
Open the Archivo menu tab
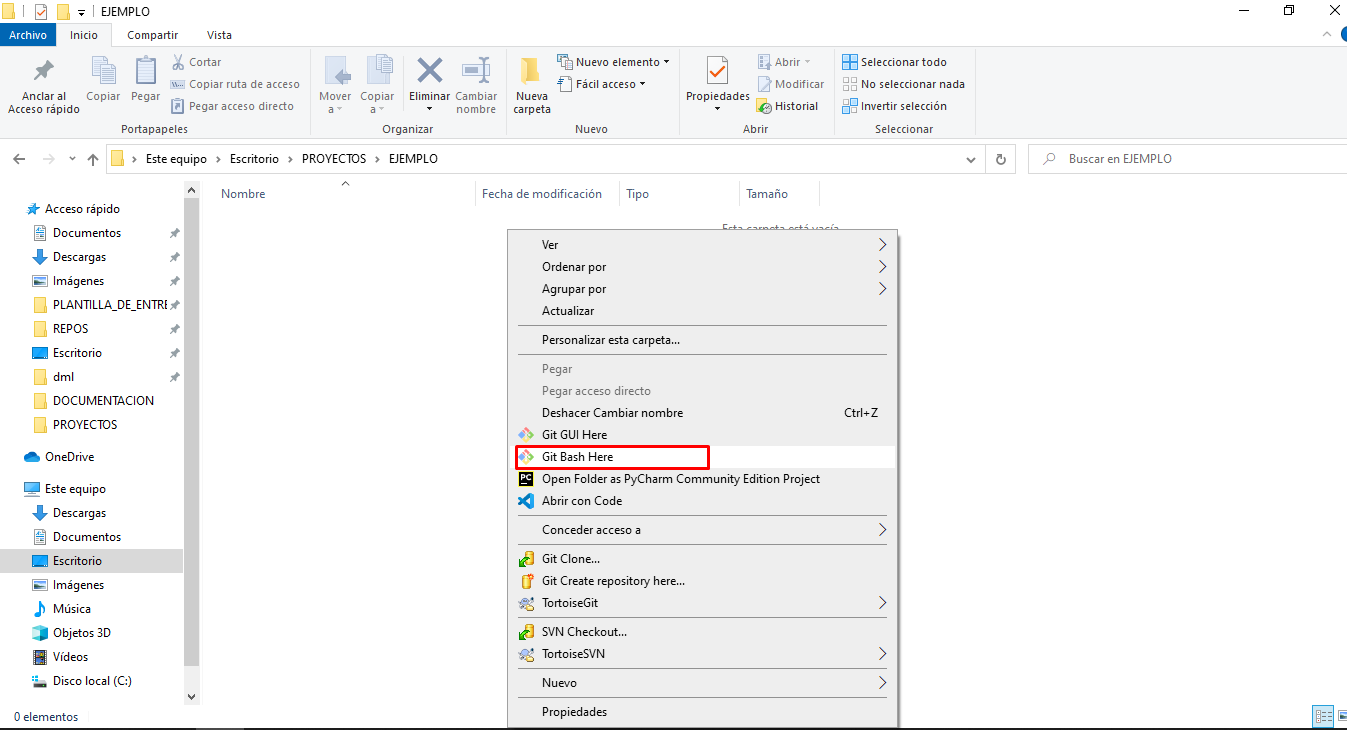click(28, 35)
